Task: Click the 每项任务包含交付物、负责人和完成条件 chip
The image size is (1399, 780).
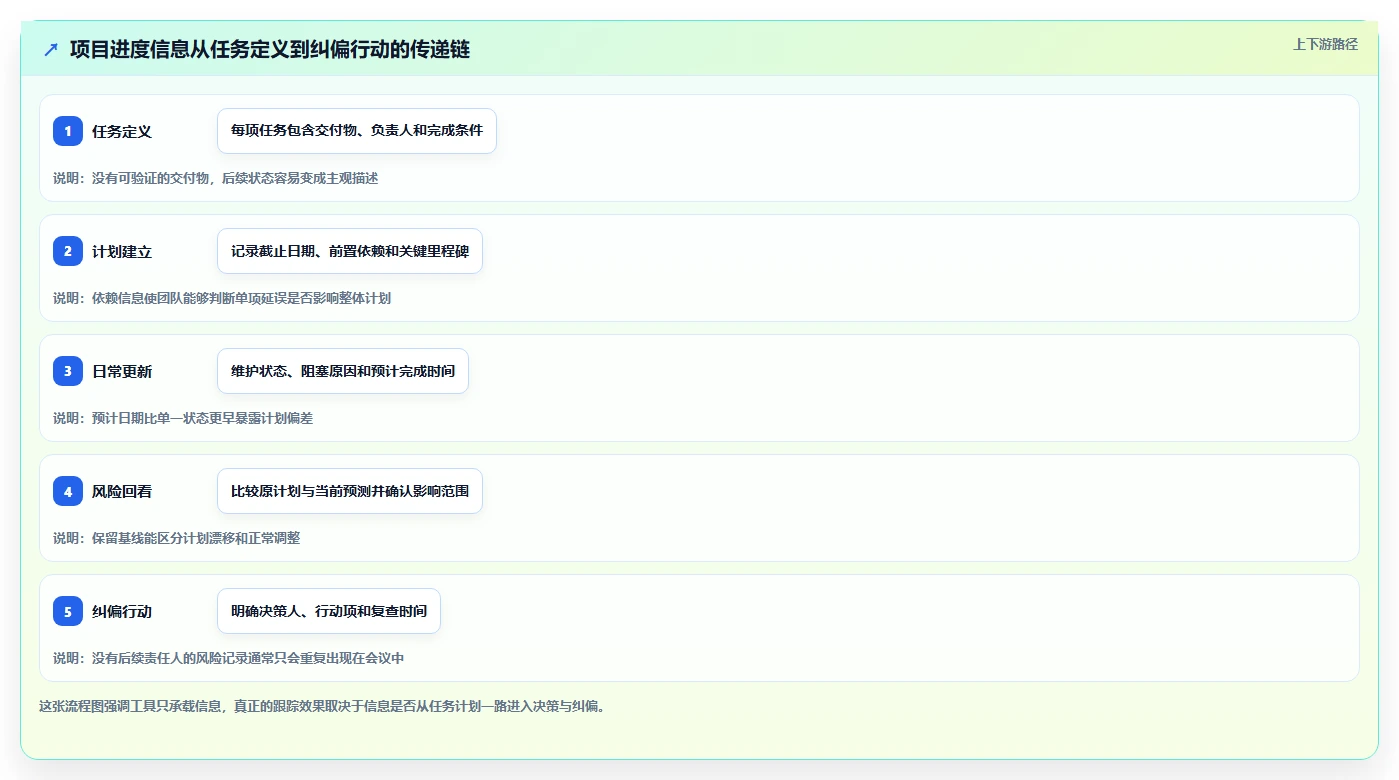Action: point(357,131)
